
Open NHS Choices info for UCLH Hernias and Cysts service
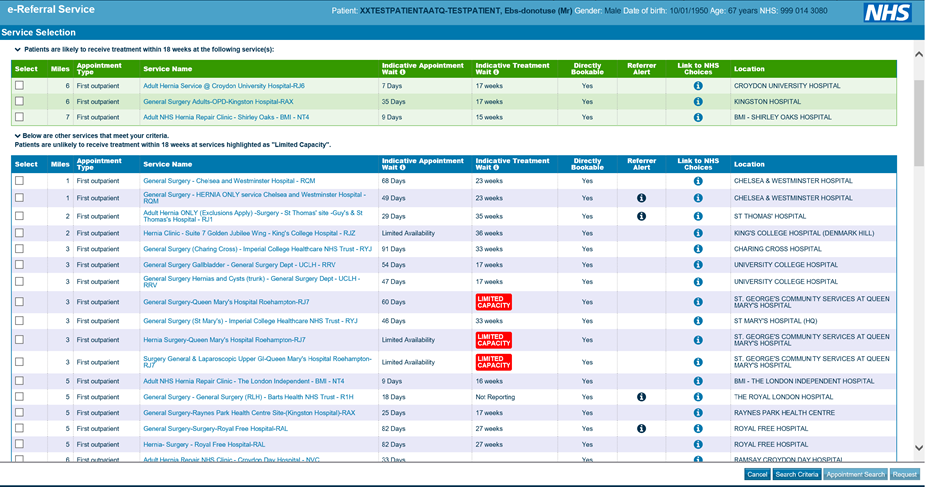(698, 282)
